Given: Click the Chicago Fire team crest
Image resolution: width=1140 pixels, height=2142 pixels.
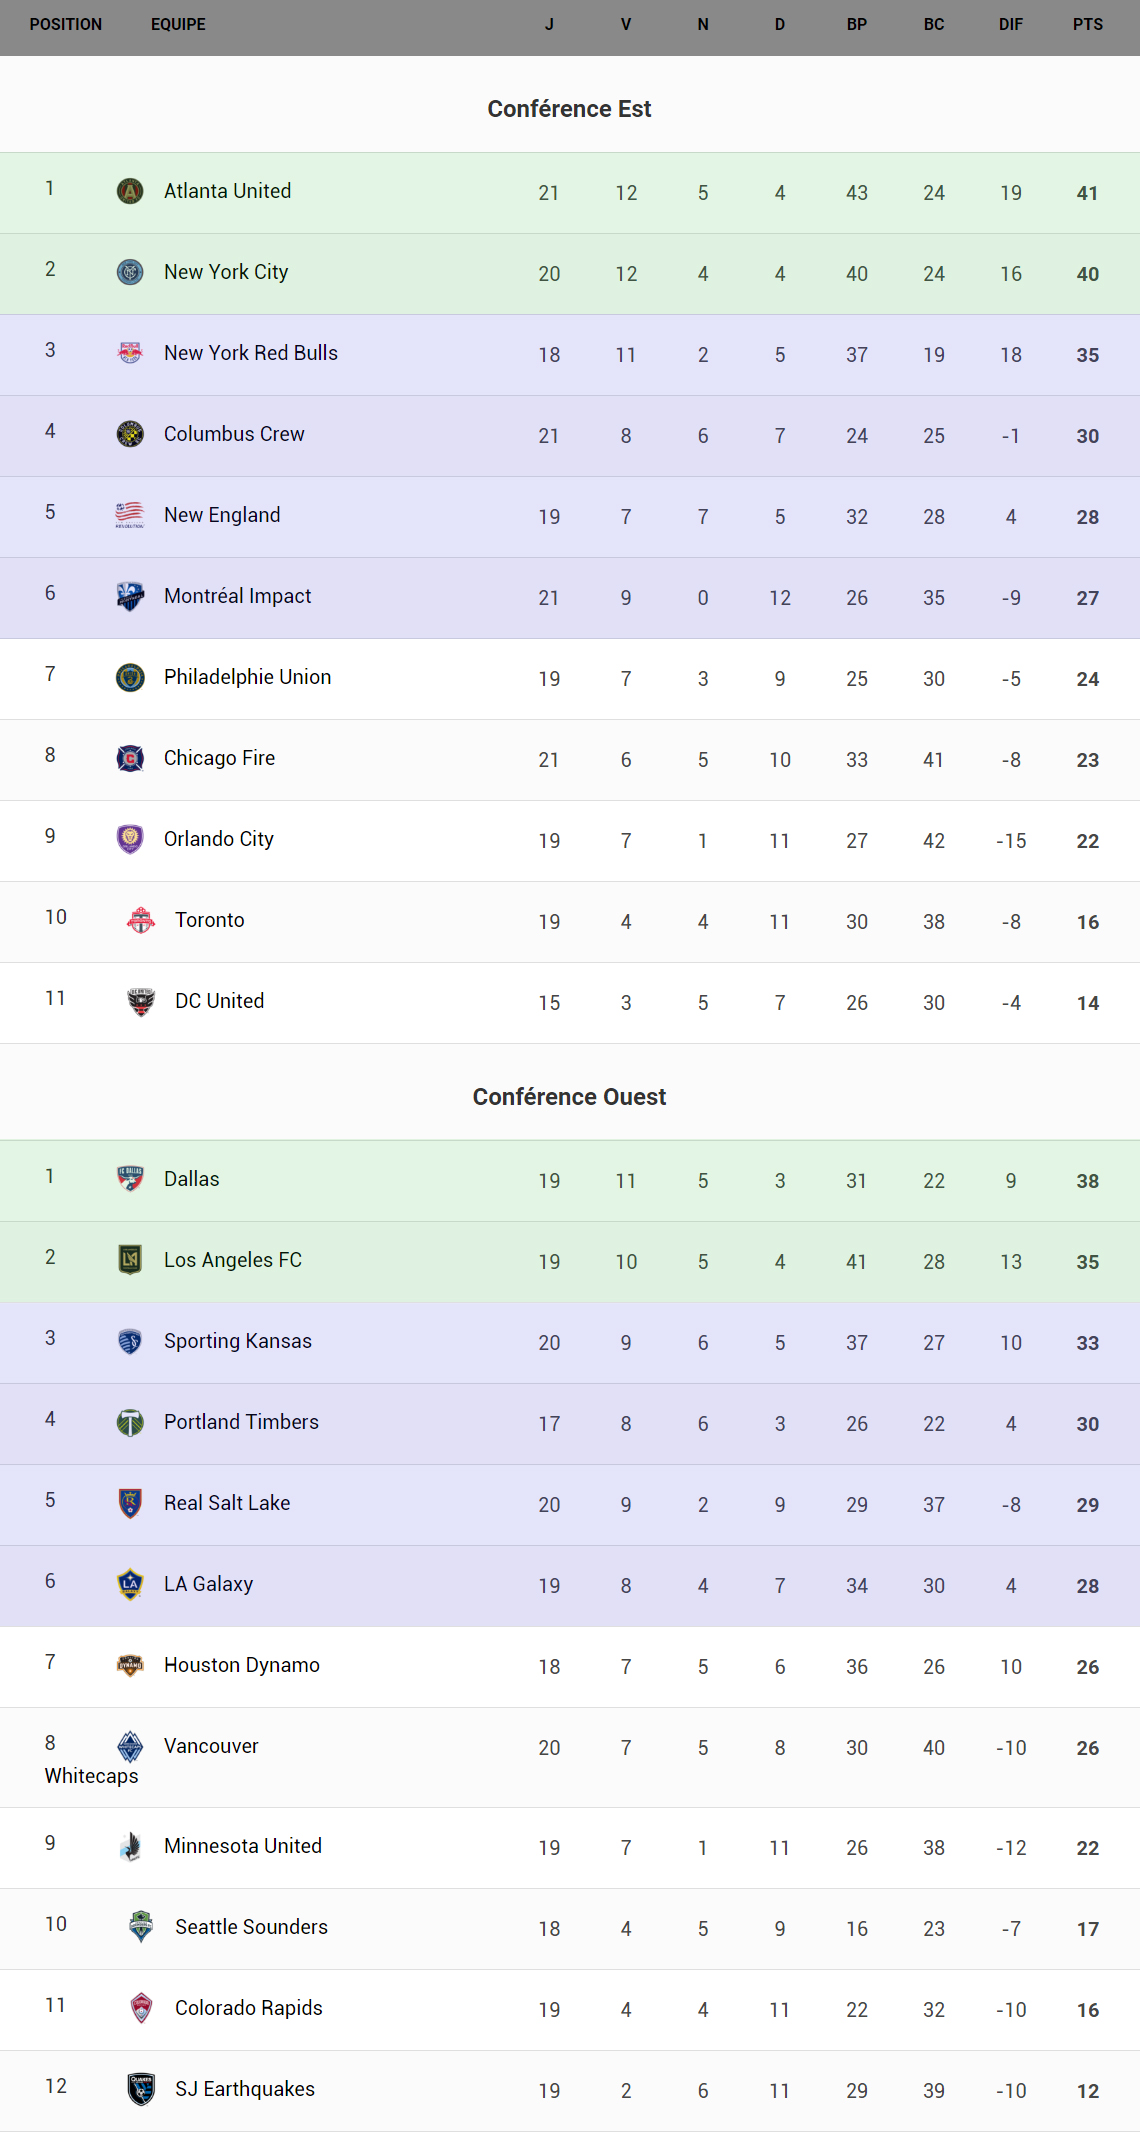Looking at the screenshot, I should [x=130, y=758].
